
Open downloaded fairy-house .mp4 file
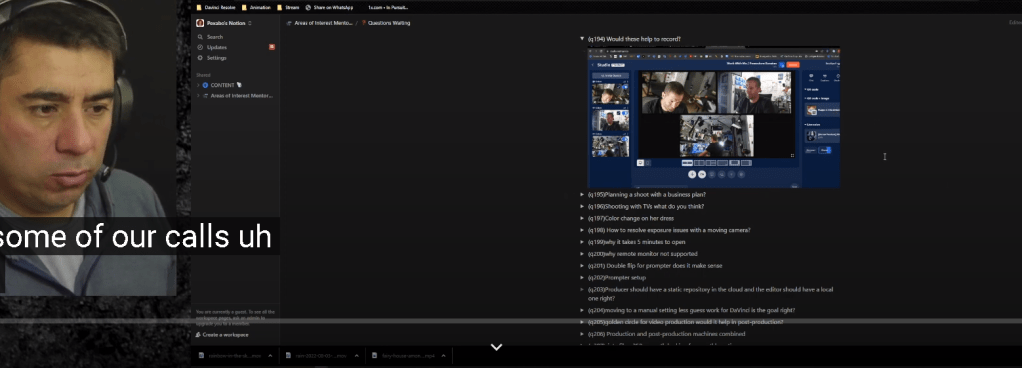pyautogui.click(x=404, y=356)
